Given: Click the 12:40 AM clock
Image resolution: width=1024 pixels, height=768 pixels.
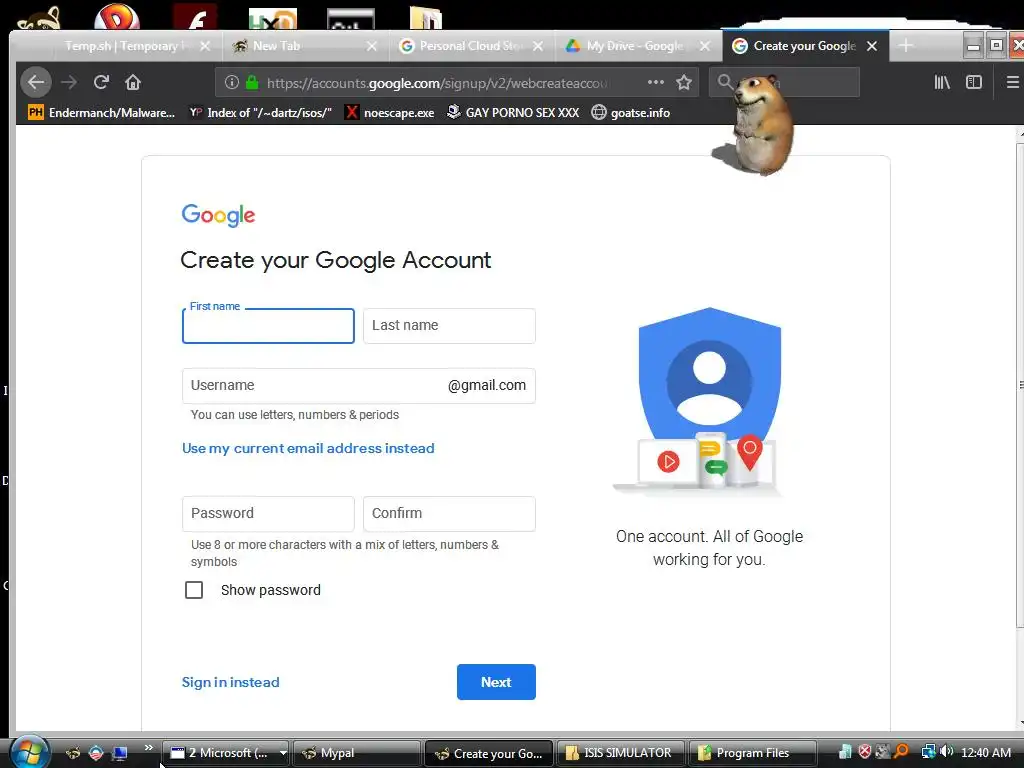Looking at the screenshot, I should (985, 753).
